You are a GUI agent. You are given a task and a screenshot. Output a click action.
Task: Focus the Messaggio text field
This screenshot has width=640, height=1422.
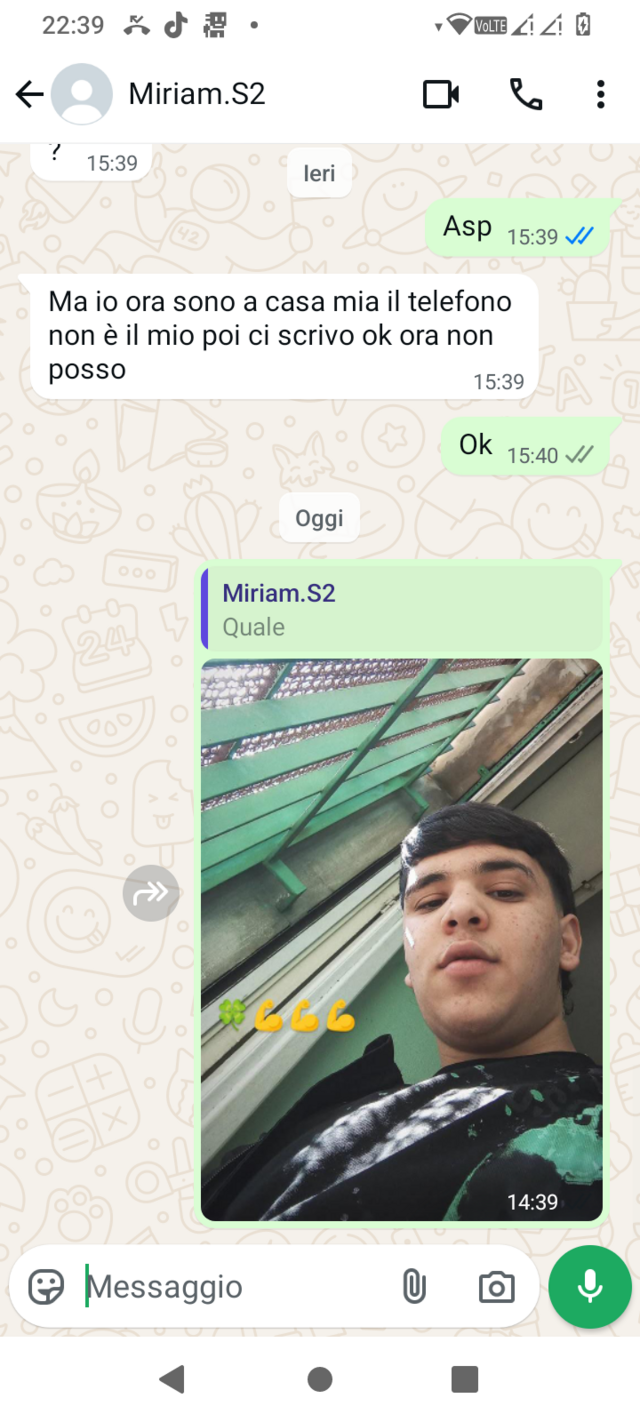coord(235,1287)
